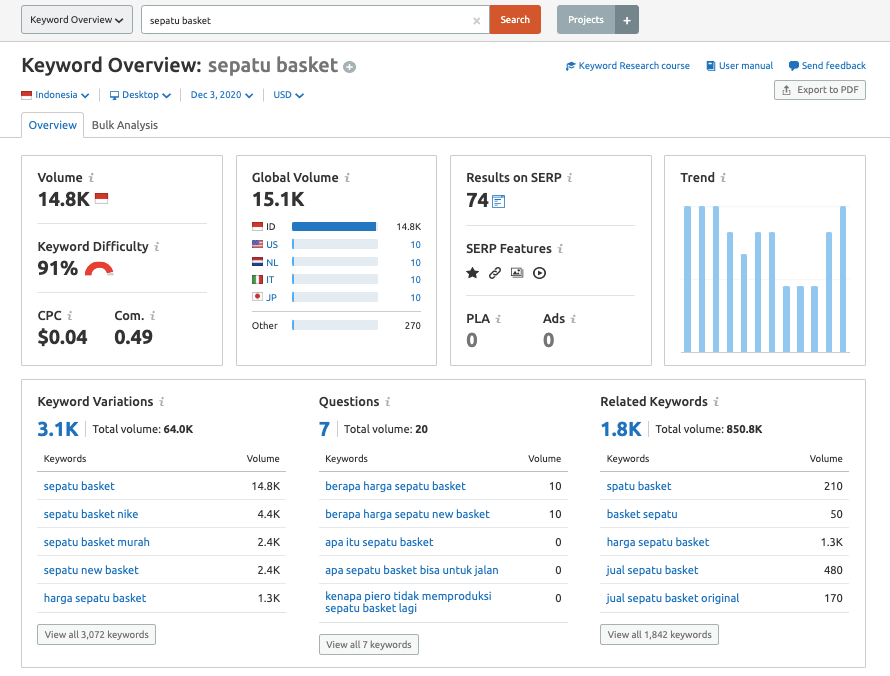This screenshot has width=890, height=676.
Task: Open Keyword Research course link
Action: tap(628, 66)
